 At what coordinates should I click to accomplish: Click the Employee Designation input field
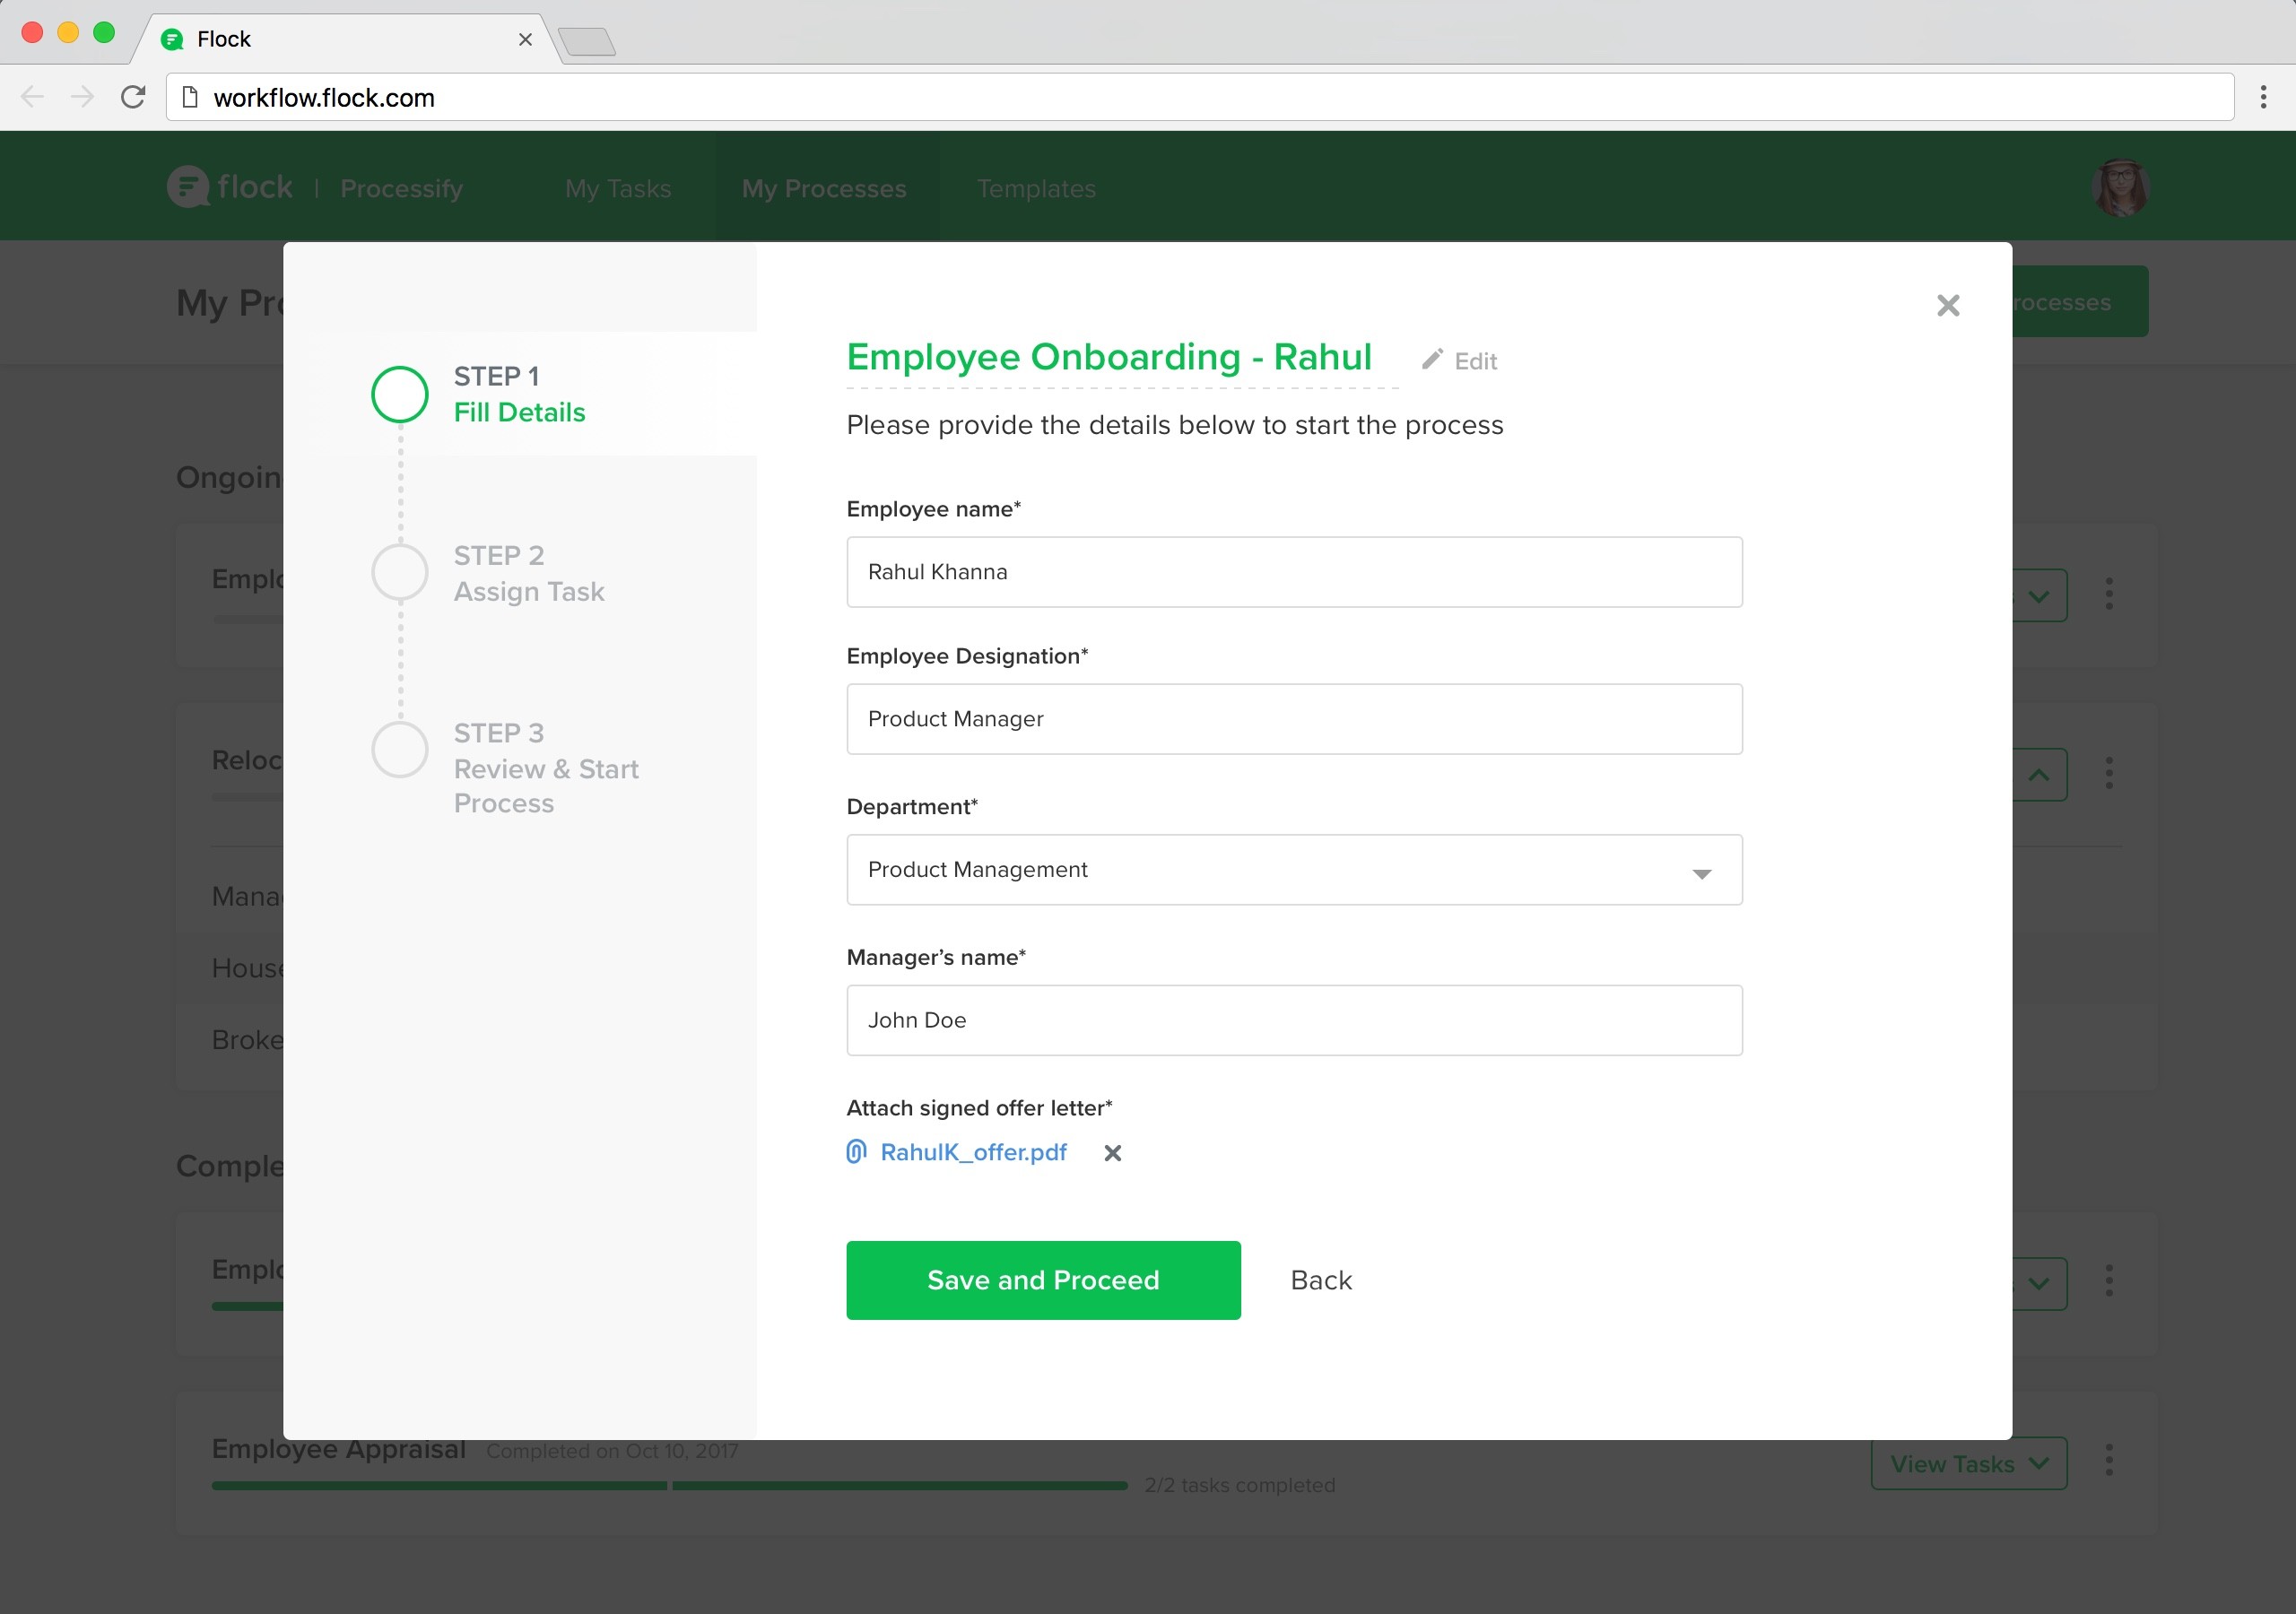[x=1294, y=719]
